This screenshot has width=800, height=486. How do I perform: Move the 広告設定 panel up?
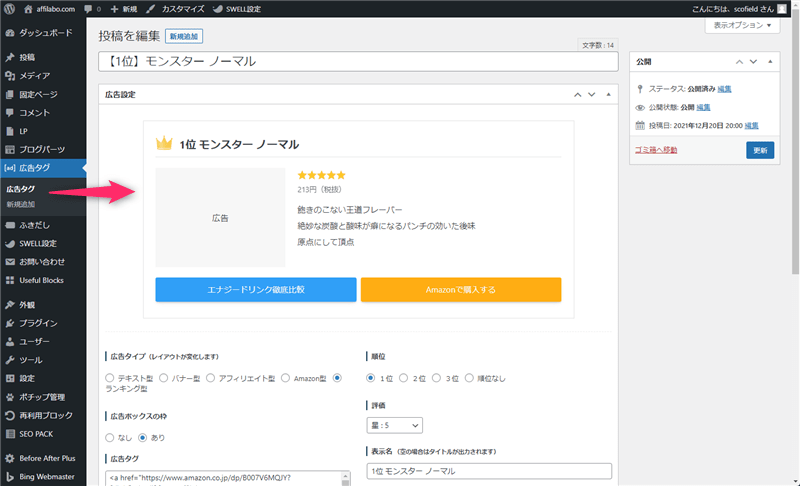pos(578,94)
